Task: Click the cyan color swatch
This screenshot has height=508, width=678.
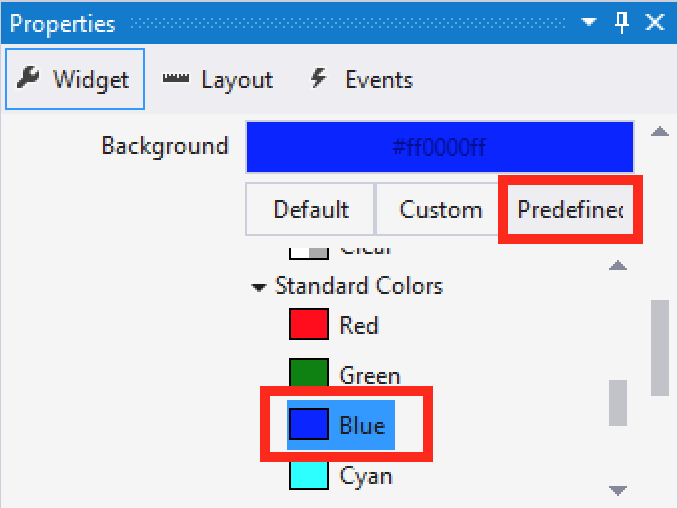Action: [x=309, y=475]
